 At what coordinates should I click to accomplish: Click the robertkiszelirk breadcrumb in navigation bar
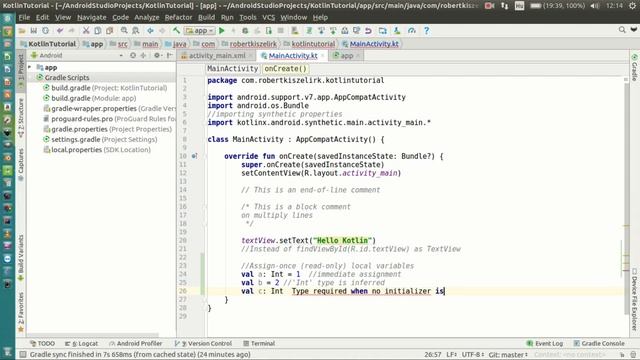249,44
